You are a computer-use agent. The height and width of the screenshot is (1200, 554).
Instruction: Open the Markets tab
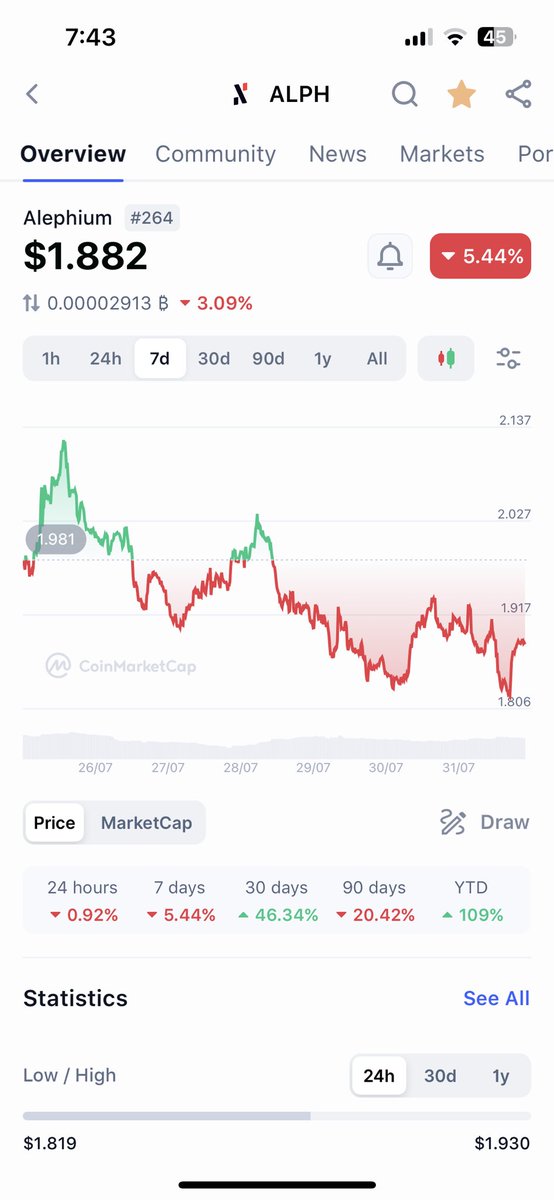[x=442, y=154]
